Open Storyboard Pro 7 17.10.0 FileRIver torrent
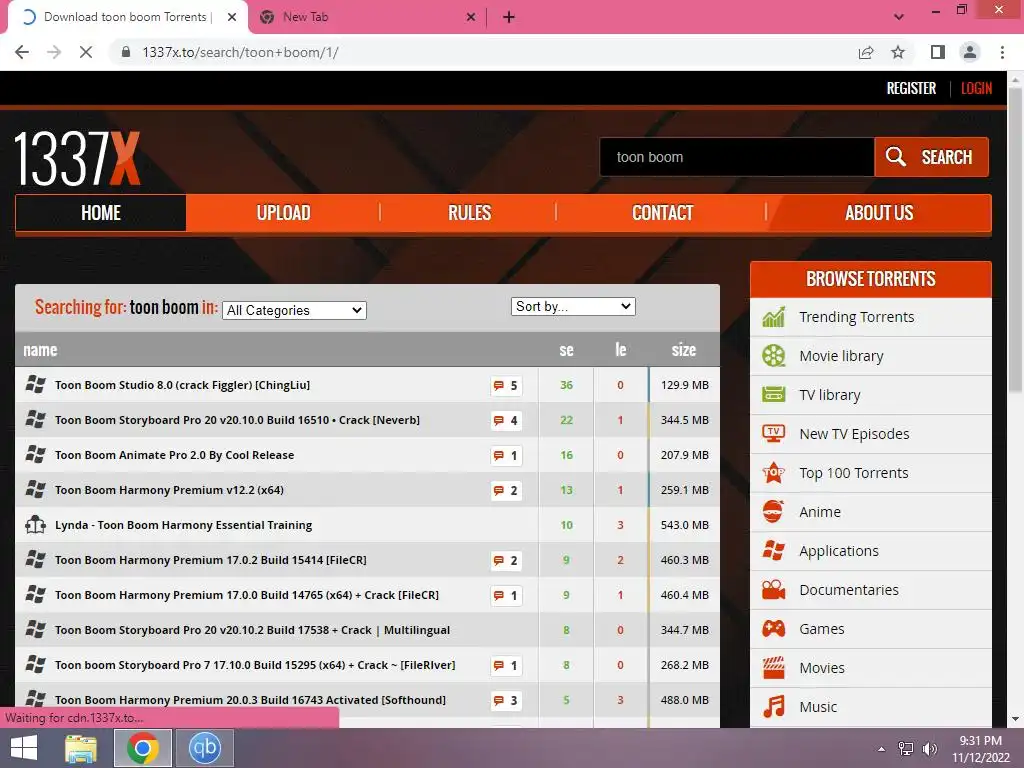Image resolution: width=1024 pixels, height=768 pixels. (x=255, y=665)
